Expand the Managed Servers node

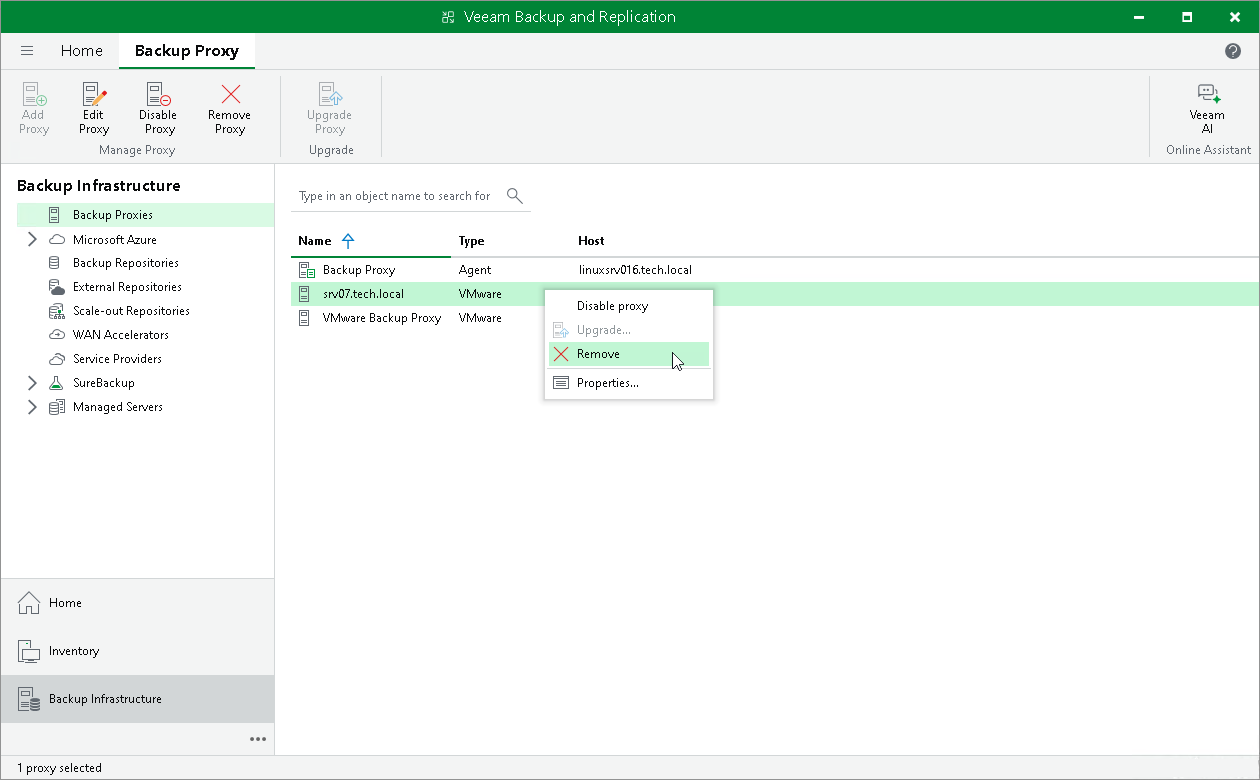(32, 407)
